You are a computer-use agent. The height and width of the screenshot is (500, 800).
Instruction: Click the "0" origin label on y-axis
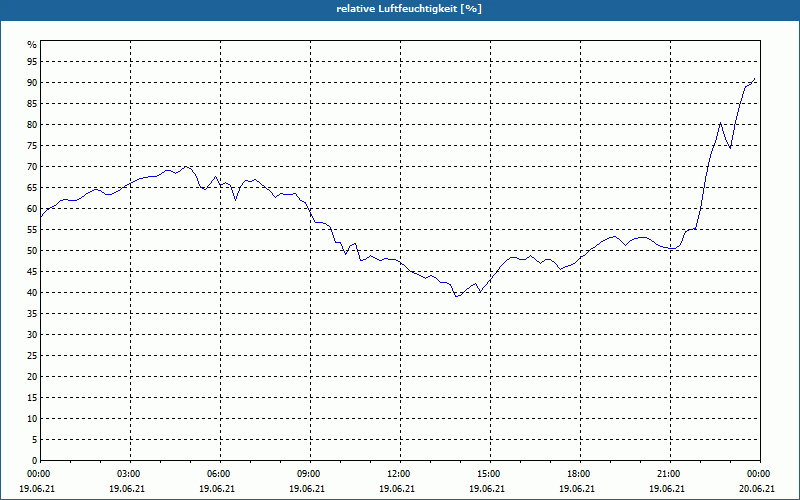point(35,461)
